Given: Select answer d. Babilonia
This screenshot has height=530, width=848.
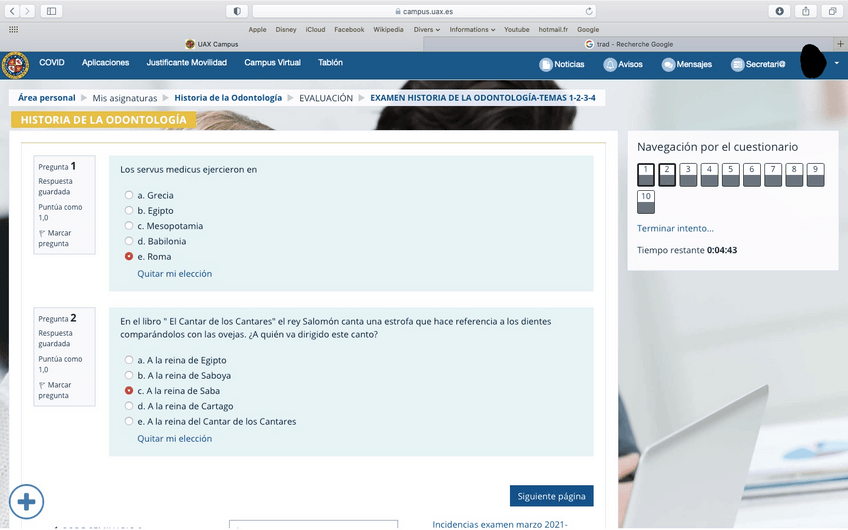Looking at the screenshot, I should click(129, 241).
